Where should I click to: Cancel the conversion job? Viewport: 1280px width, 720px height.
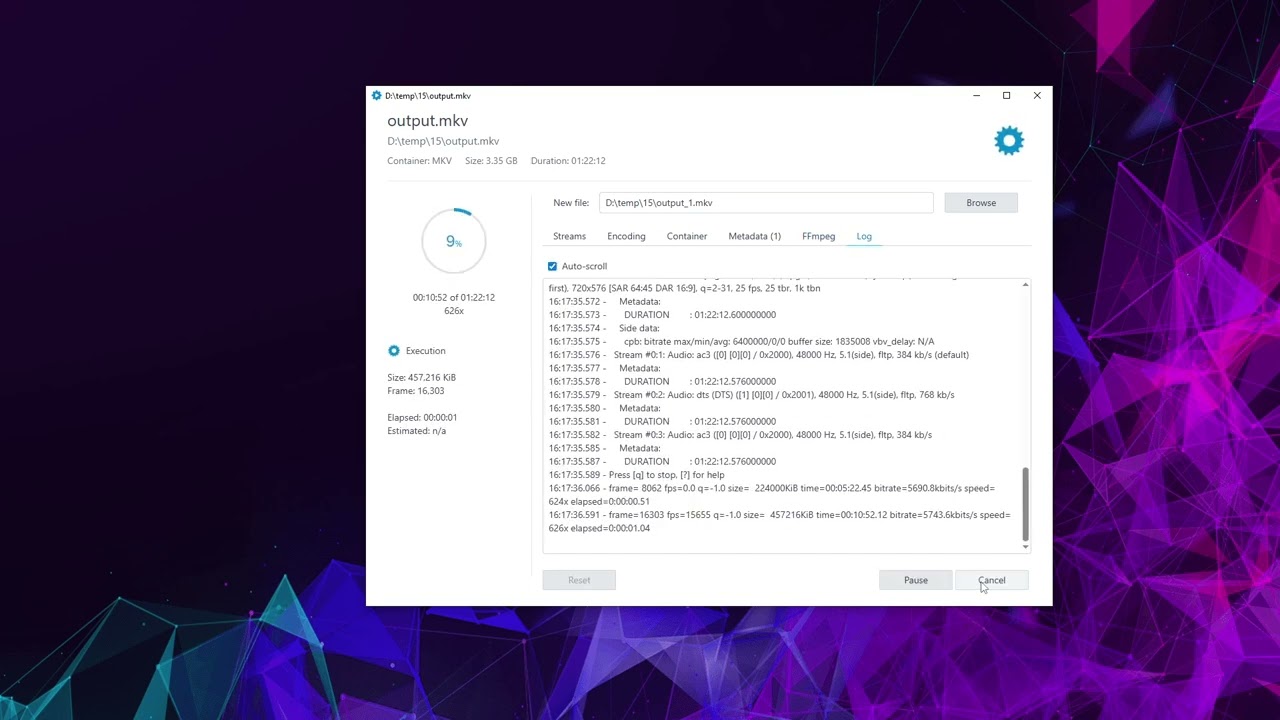tap(992, 580)
